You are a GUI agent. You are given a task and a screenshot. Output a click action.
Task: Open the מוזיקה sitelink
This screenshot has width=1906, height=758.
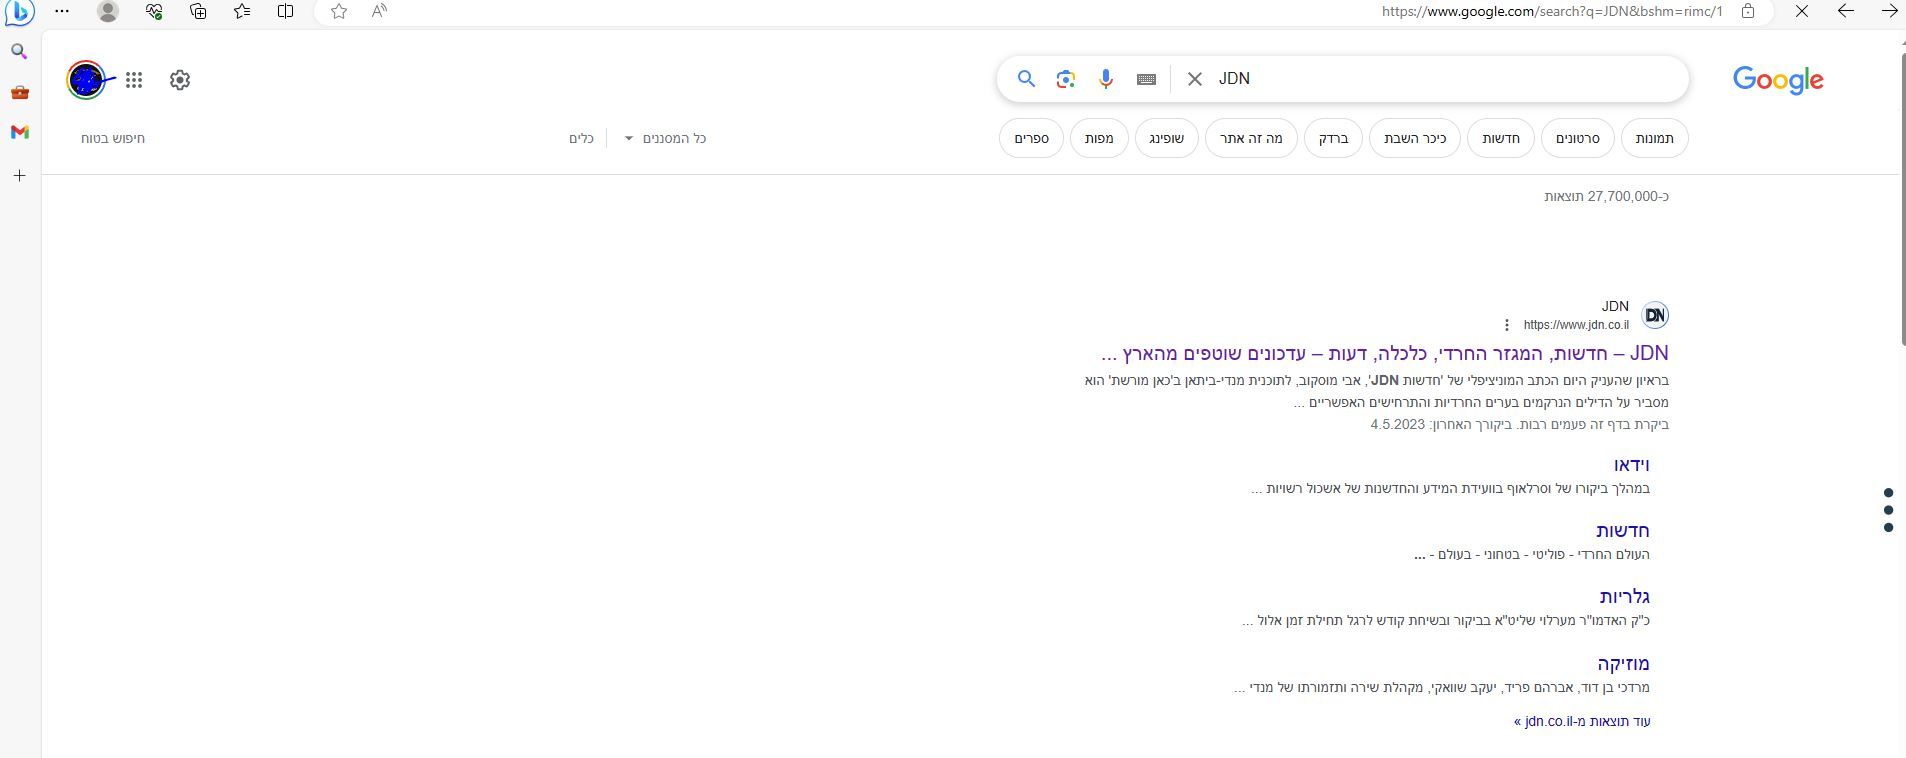pos(1624,664)
